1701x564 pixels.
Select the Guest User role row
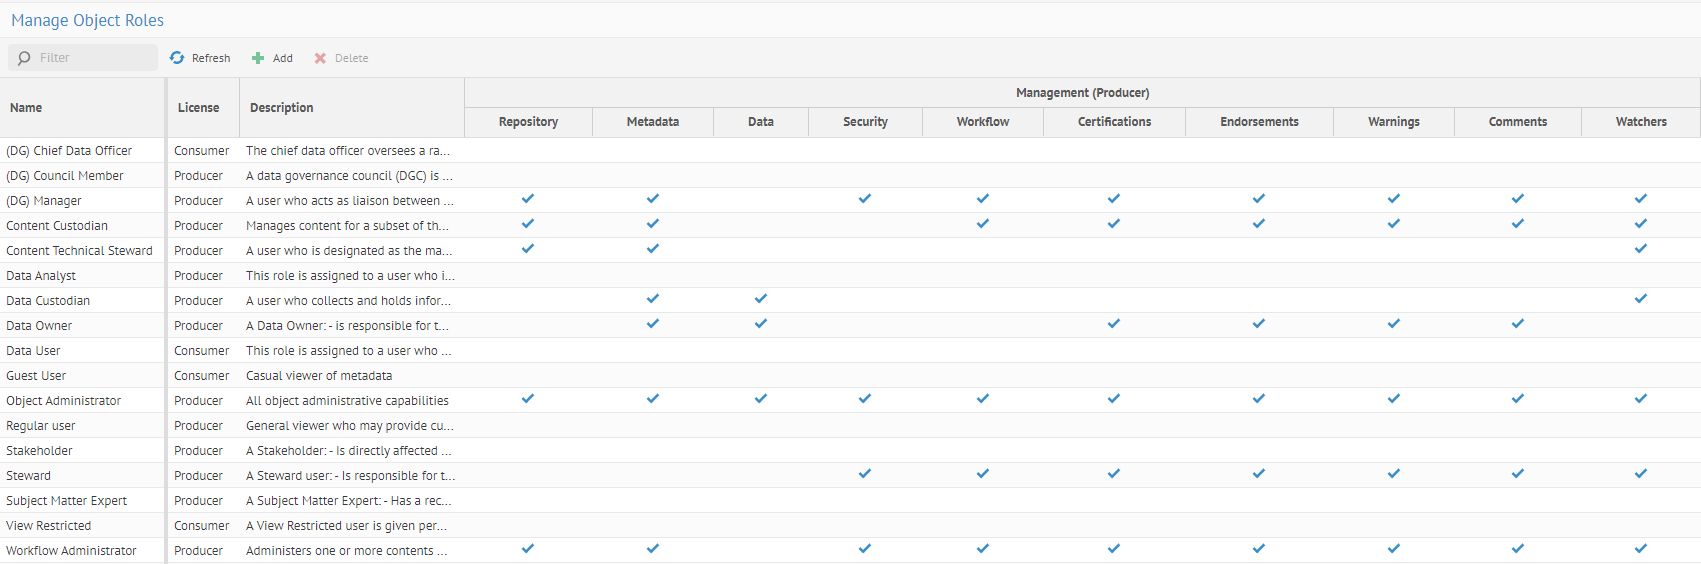(36, 376)
